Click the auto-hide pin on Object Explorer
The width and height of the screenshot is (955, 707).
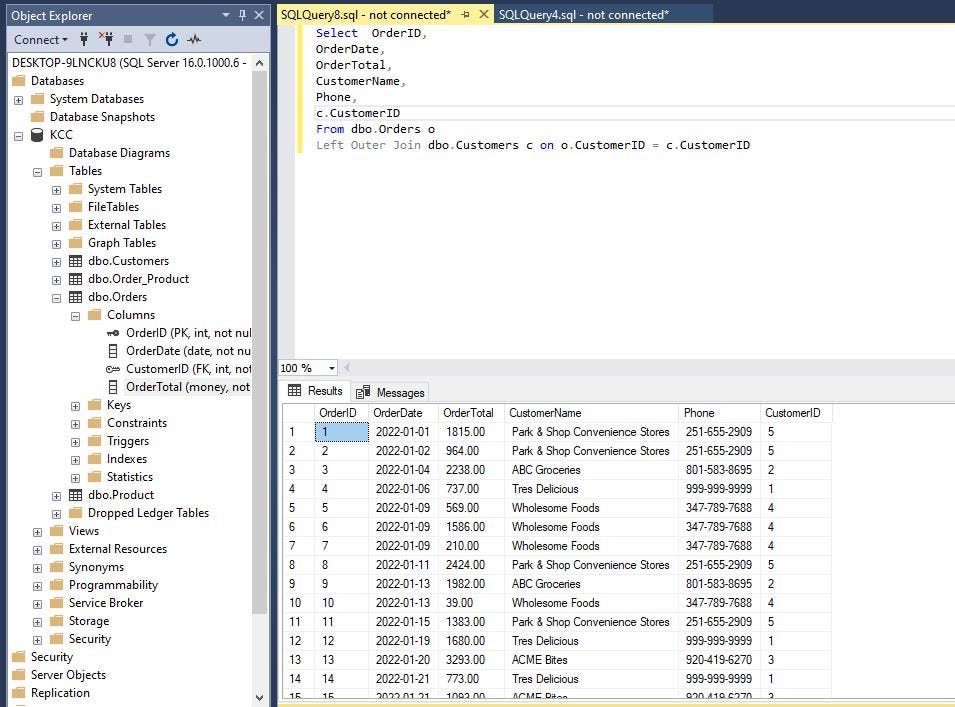click(242, 15)
